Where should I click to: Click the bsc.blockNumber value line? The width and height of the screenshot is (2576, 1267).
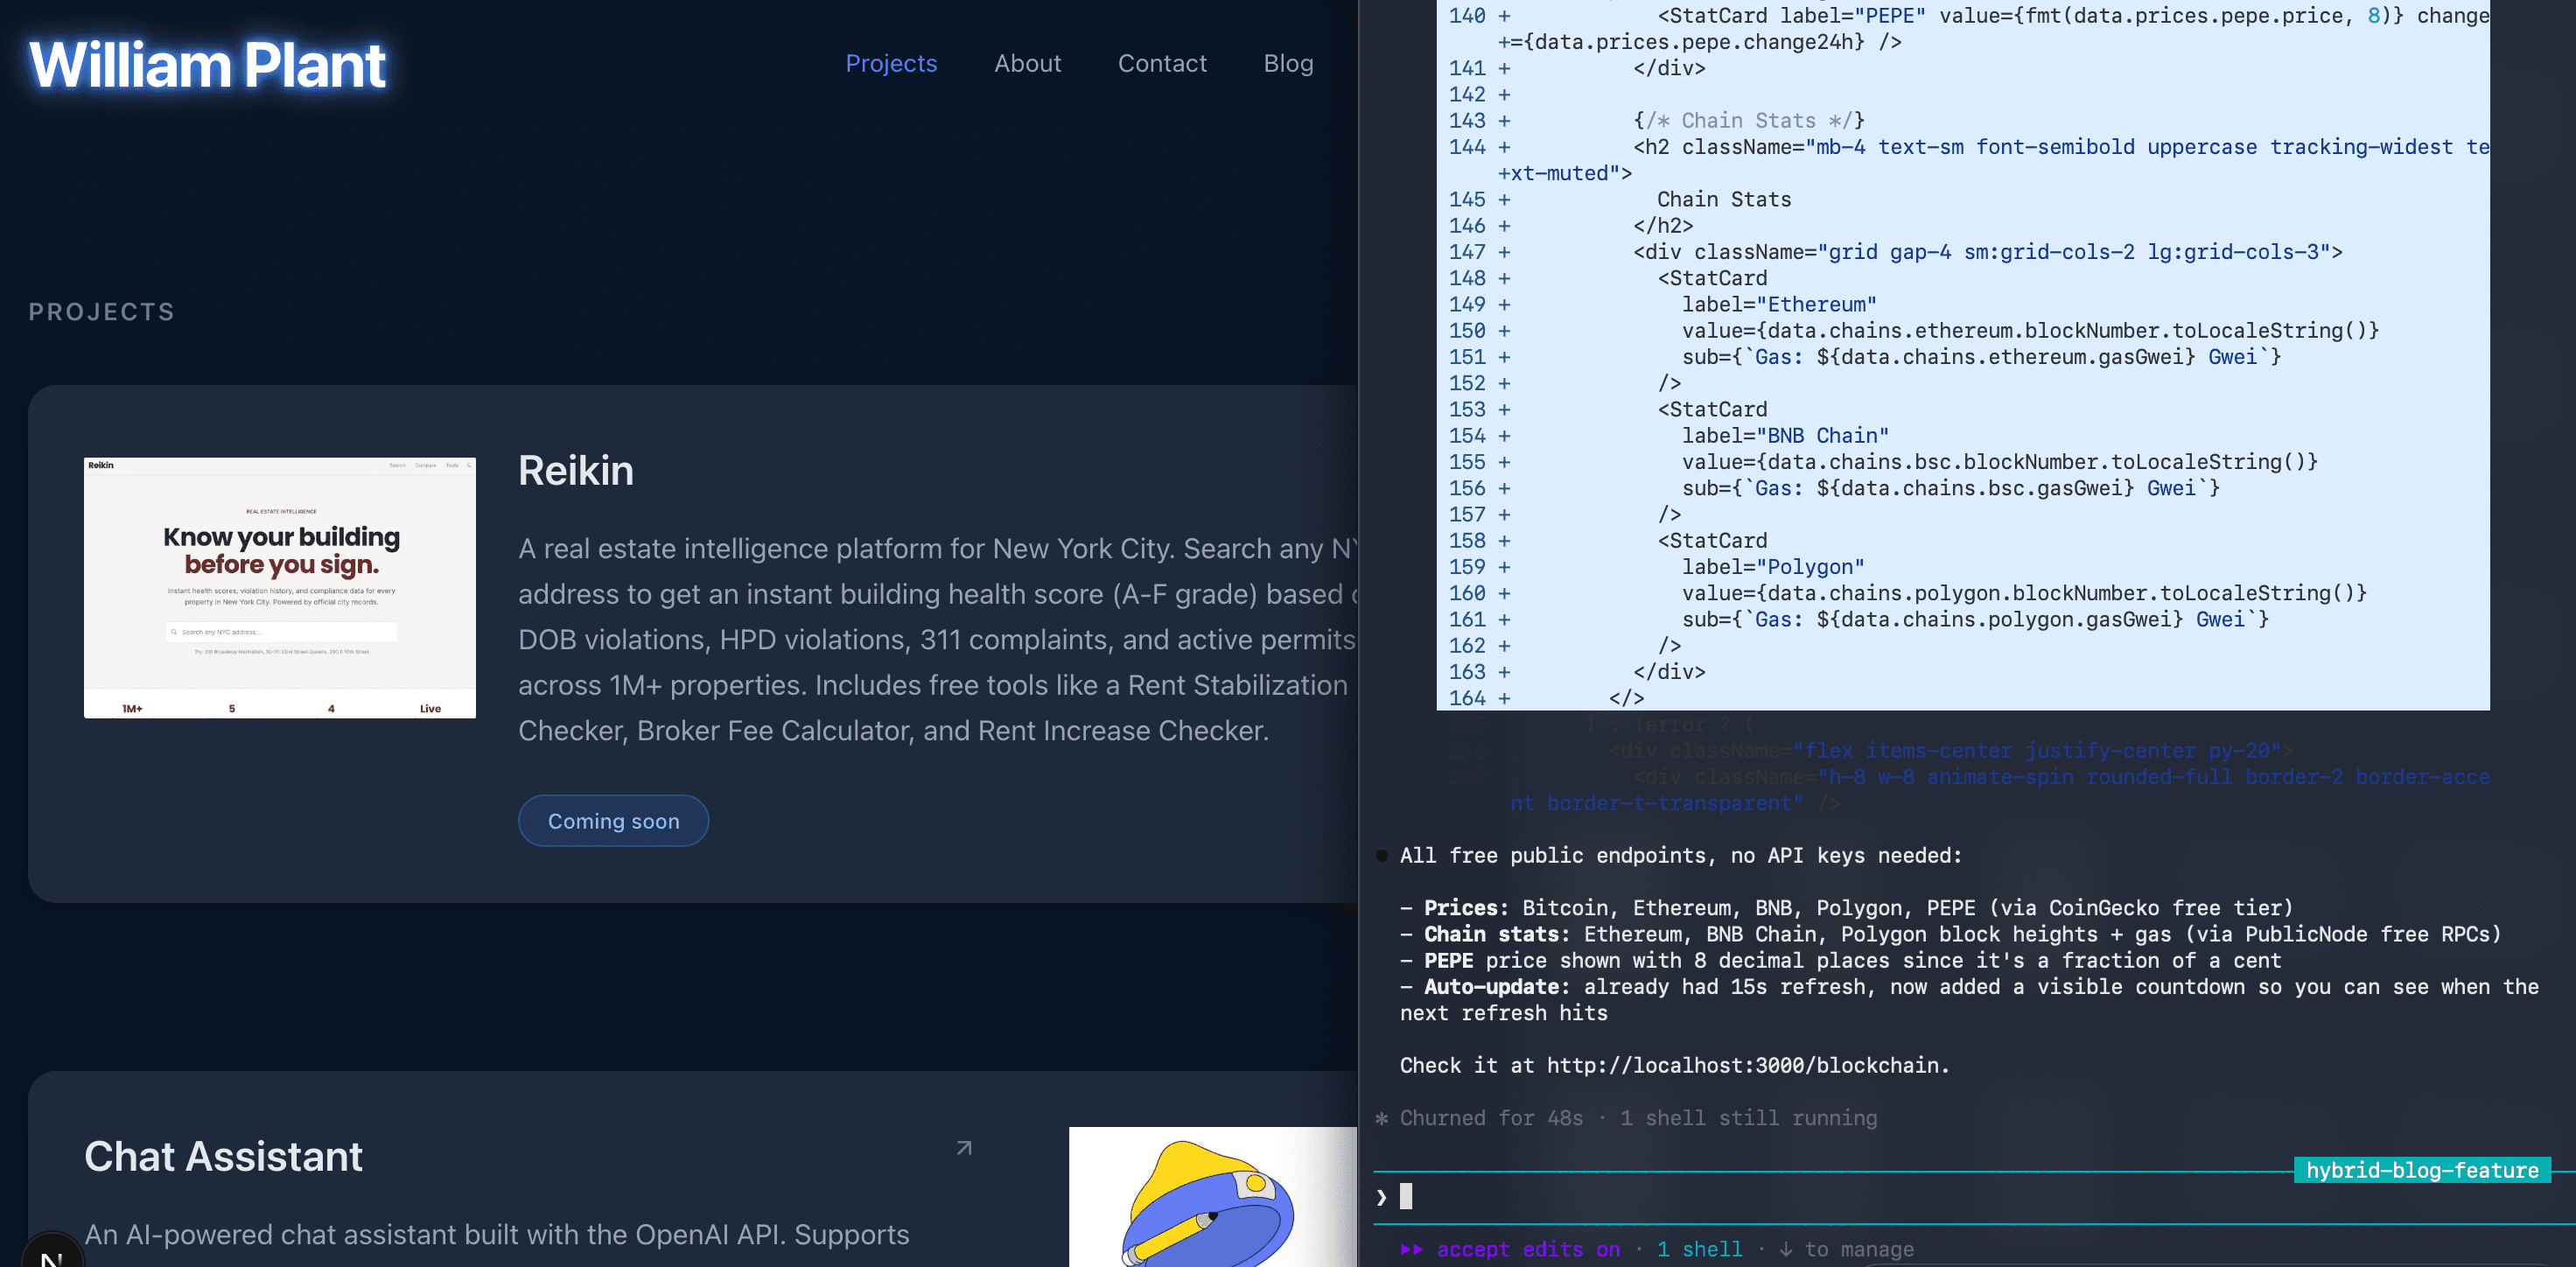pos(1999,461)
